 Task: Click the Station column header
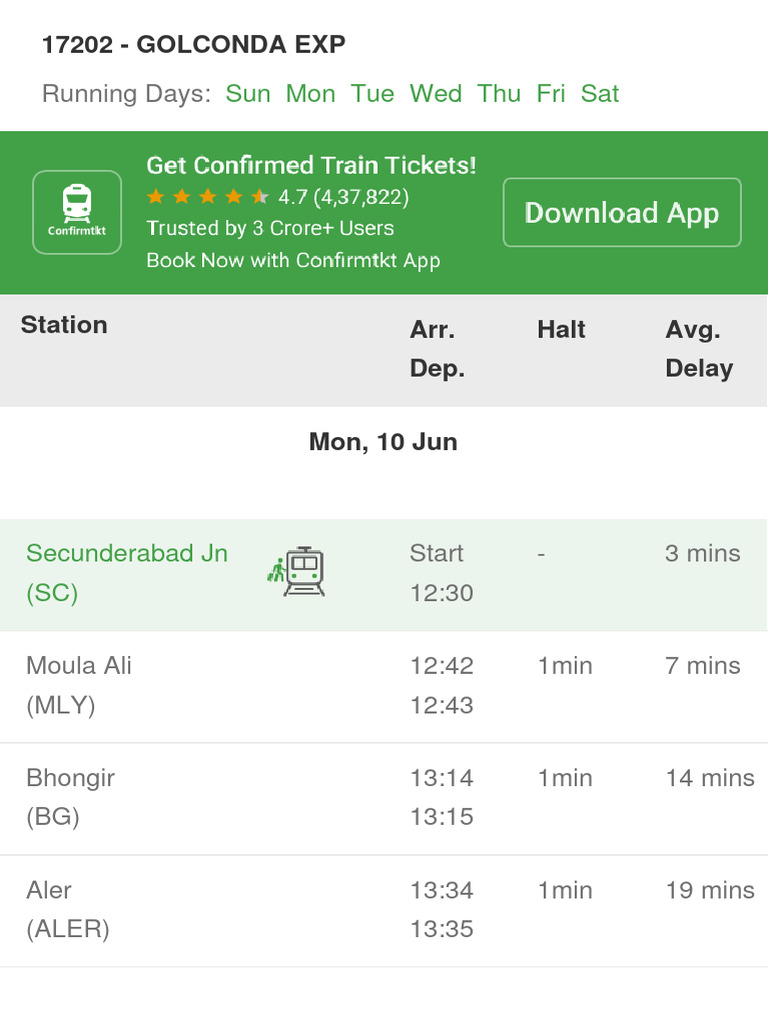[64, 325]
